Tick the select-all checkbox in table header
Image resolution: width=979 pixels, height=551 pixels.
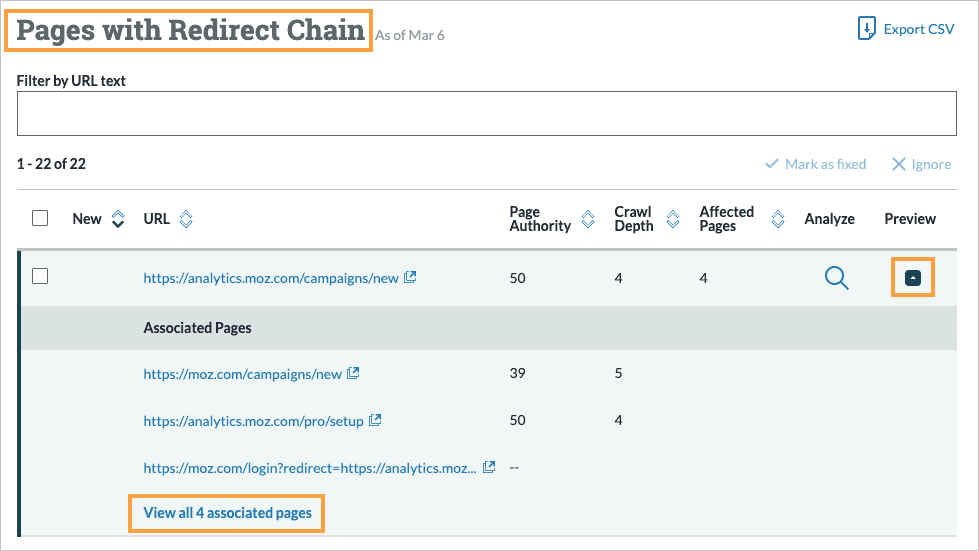[40, 218]
